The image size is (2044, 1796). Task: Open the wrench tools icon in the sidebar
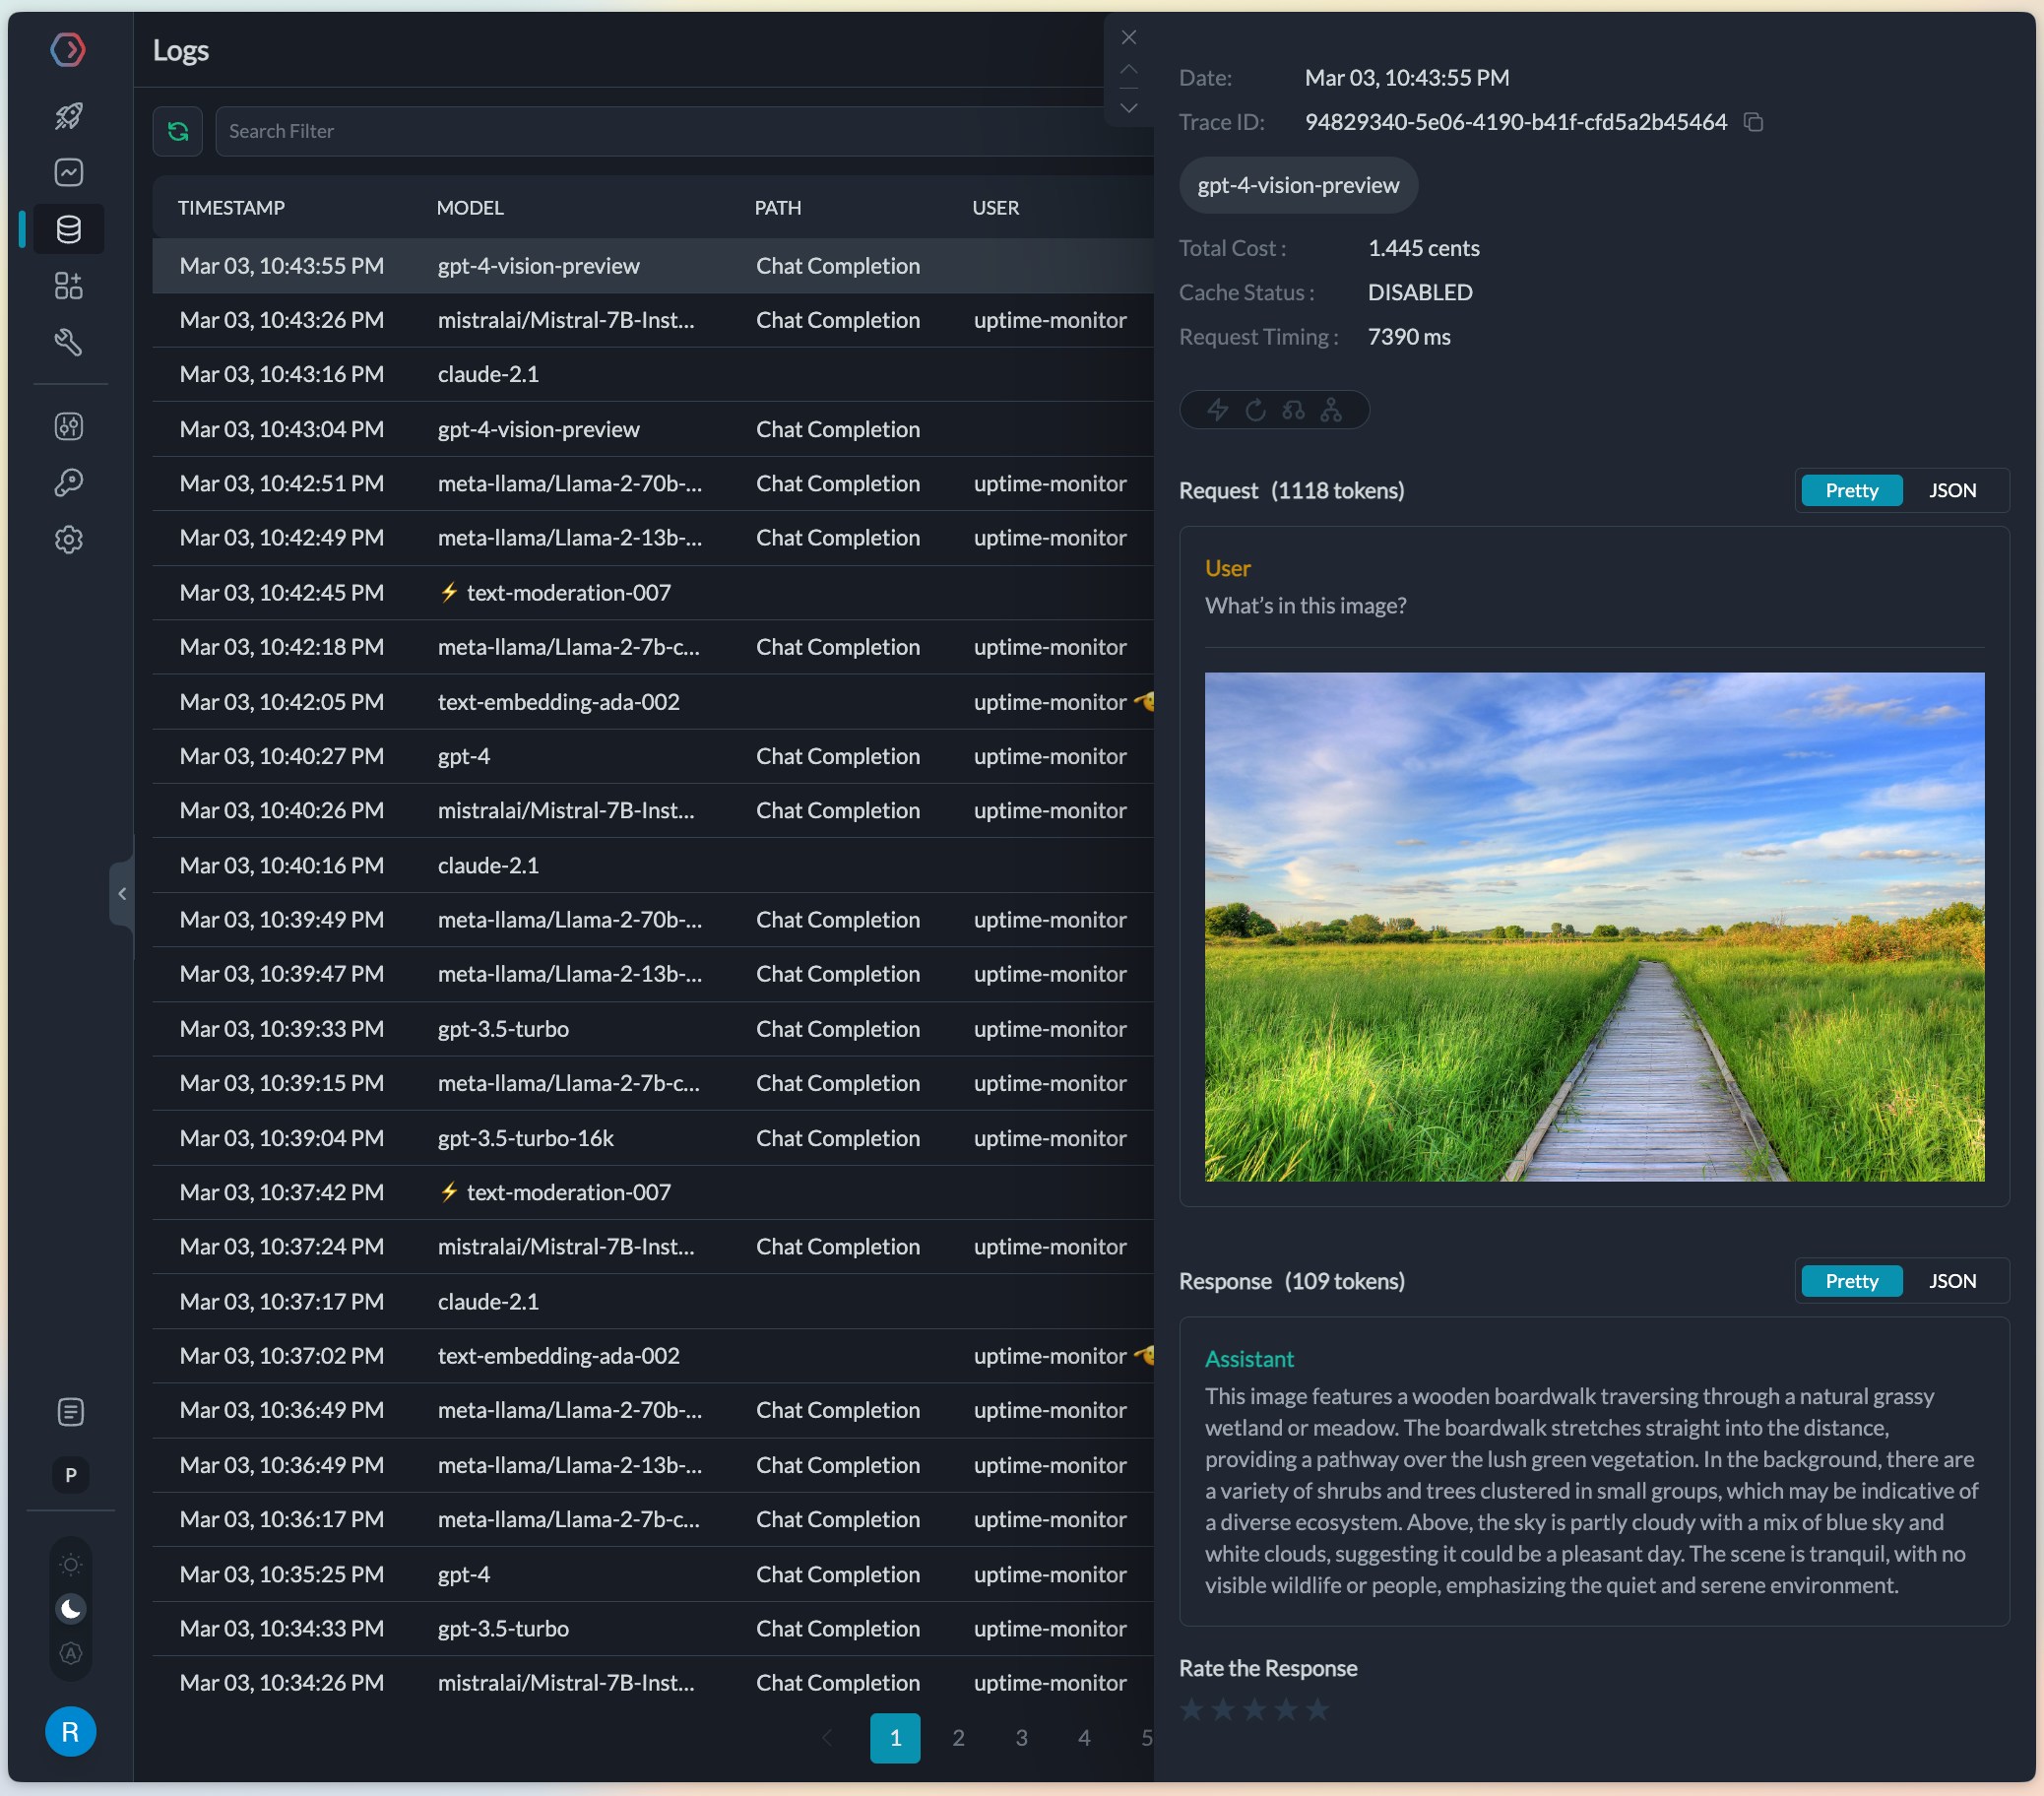point(68,343)
